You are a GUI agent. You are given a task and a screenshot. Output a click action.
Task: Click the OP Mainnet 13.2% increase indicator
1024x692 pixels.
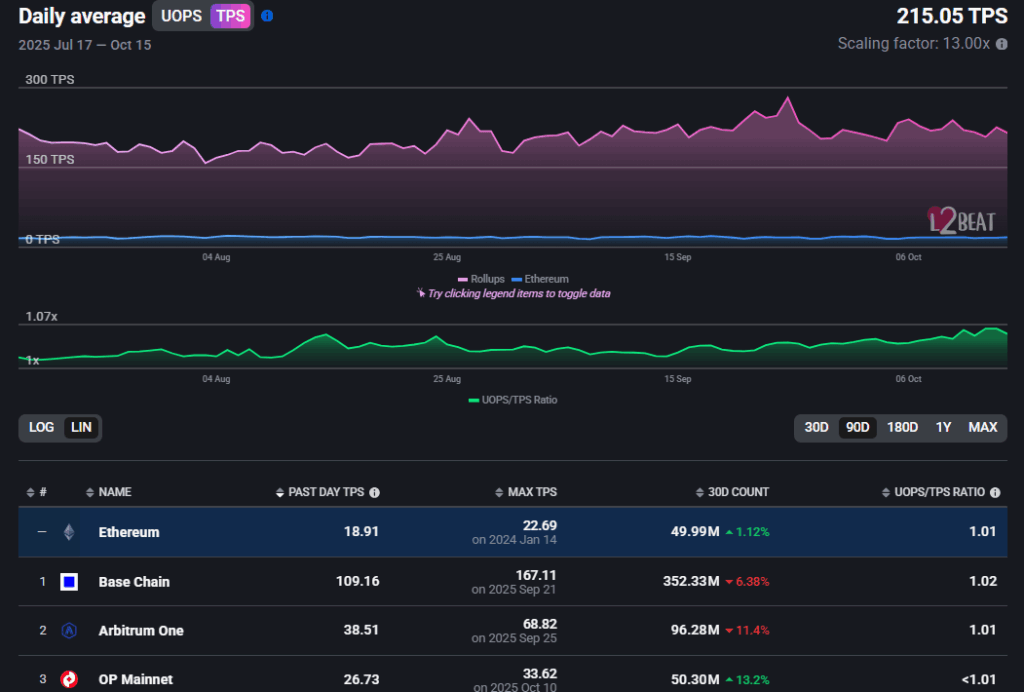point(748,680)
